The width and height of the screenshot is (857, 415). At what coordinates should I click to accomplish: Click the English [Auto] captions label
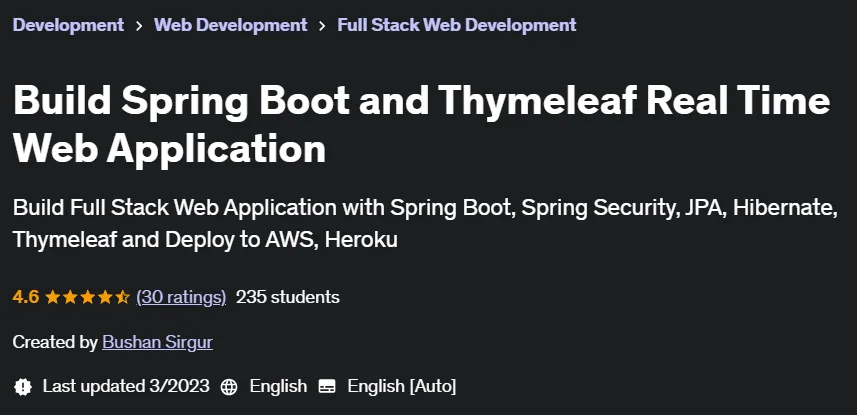coord(402,387)
